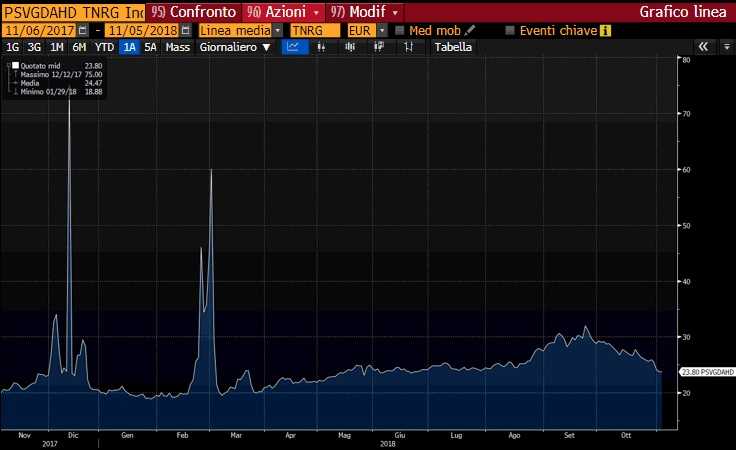
Task: Switch to the Tabella view
Action: [453, 47]
